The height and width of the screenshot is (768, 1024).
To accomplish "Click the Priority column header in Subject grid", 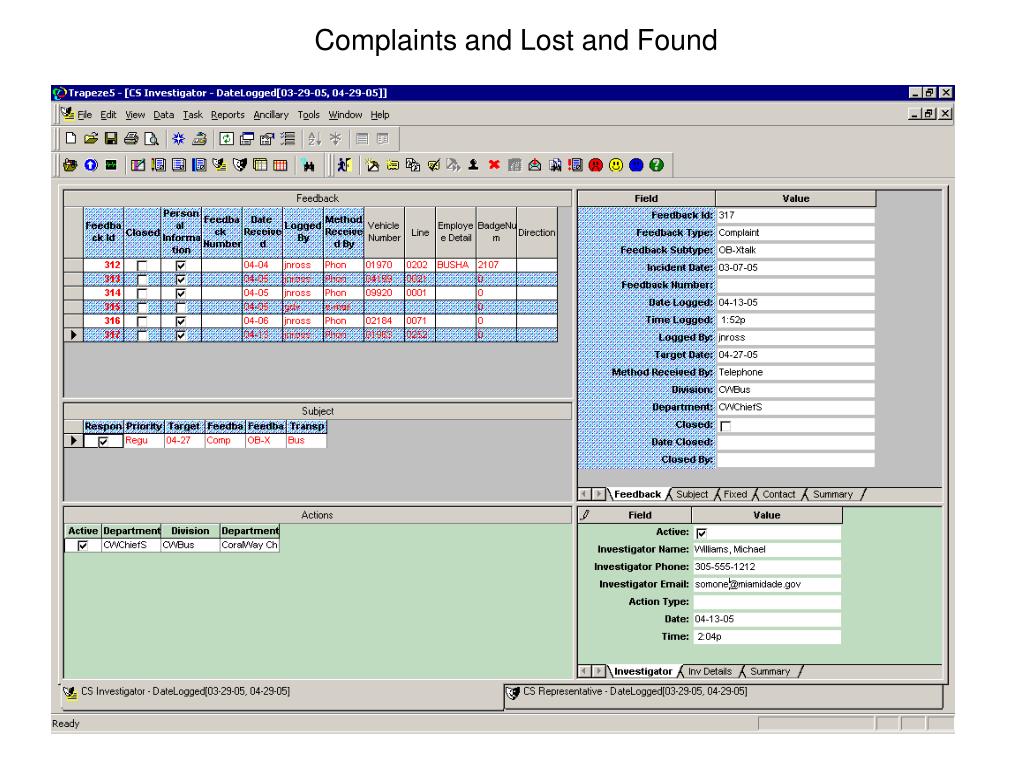I will coord(144,426).
